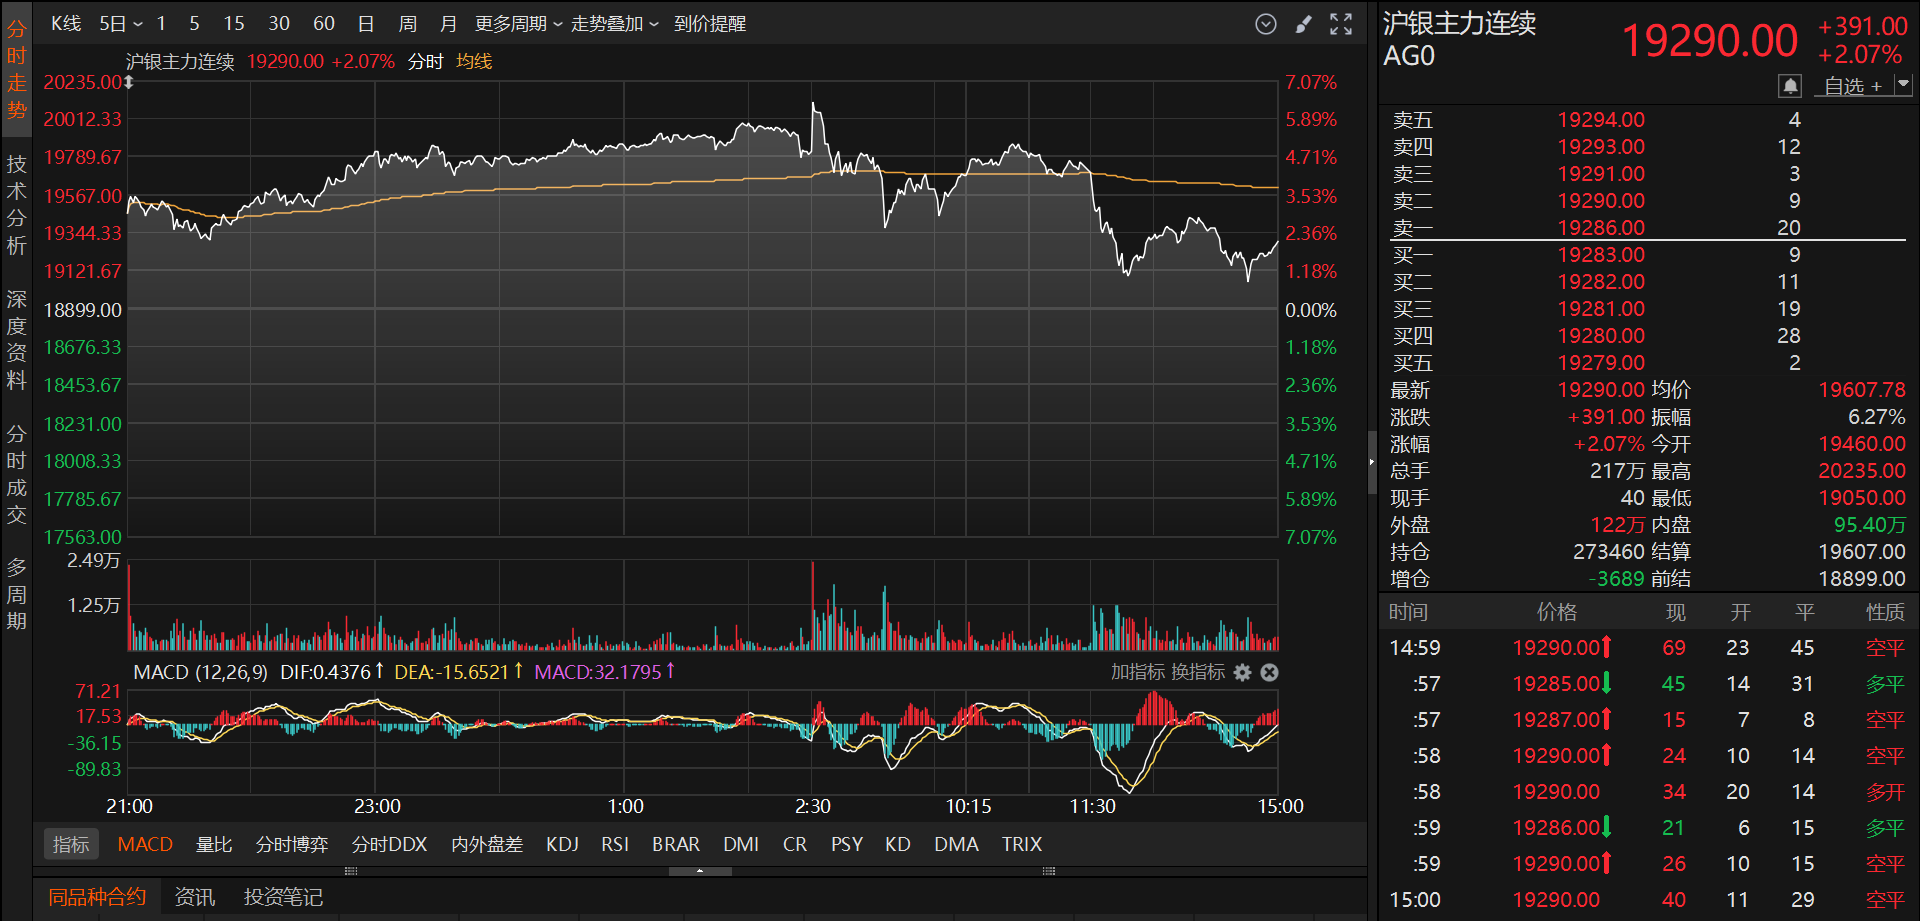Enter fullscreen chart view
1920x921 pixels.
pos(1341,24)
